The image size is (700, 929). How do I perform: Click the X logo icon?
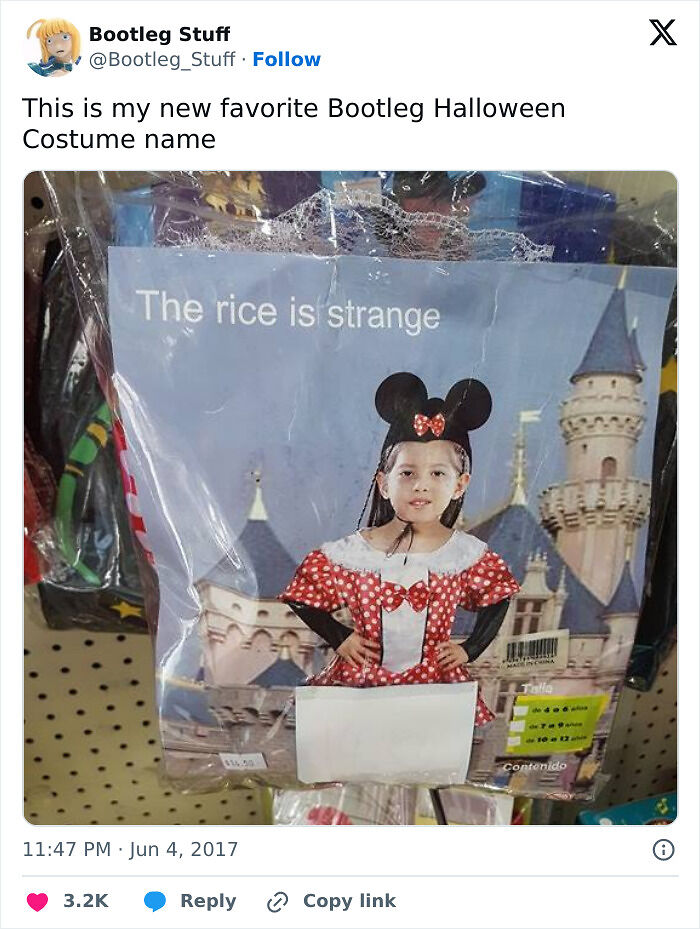click(663, 32)
